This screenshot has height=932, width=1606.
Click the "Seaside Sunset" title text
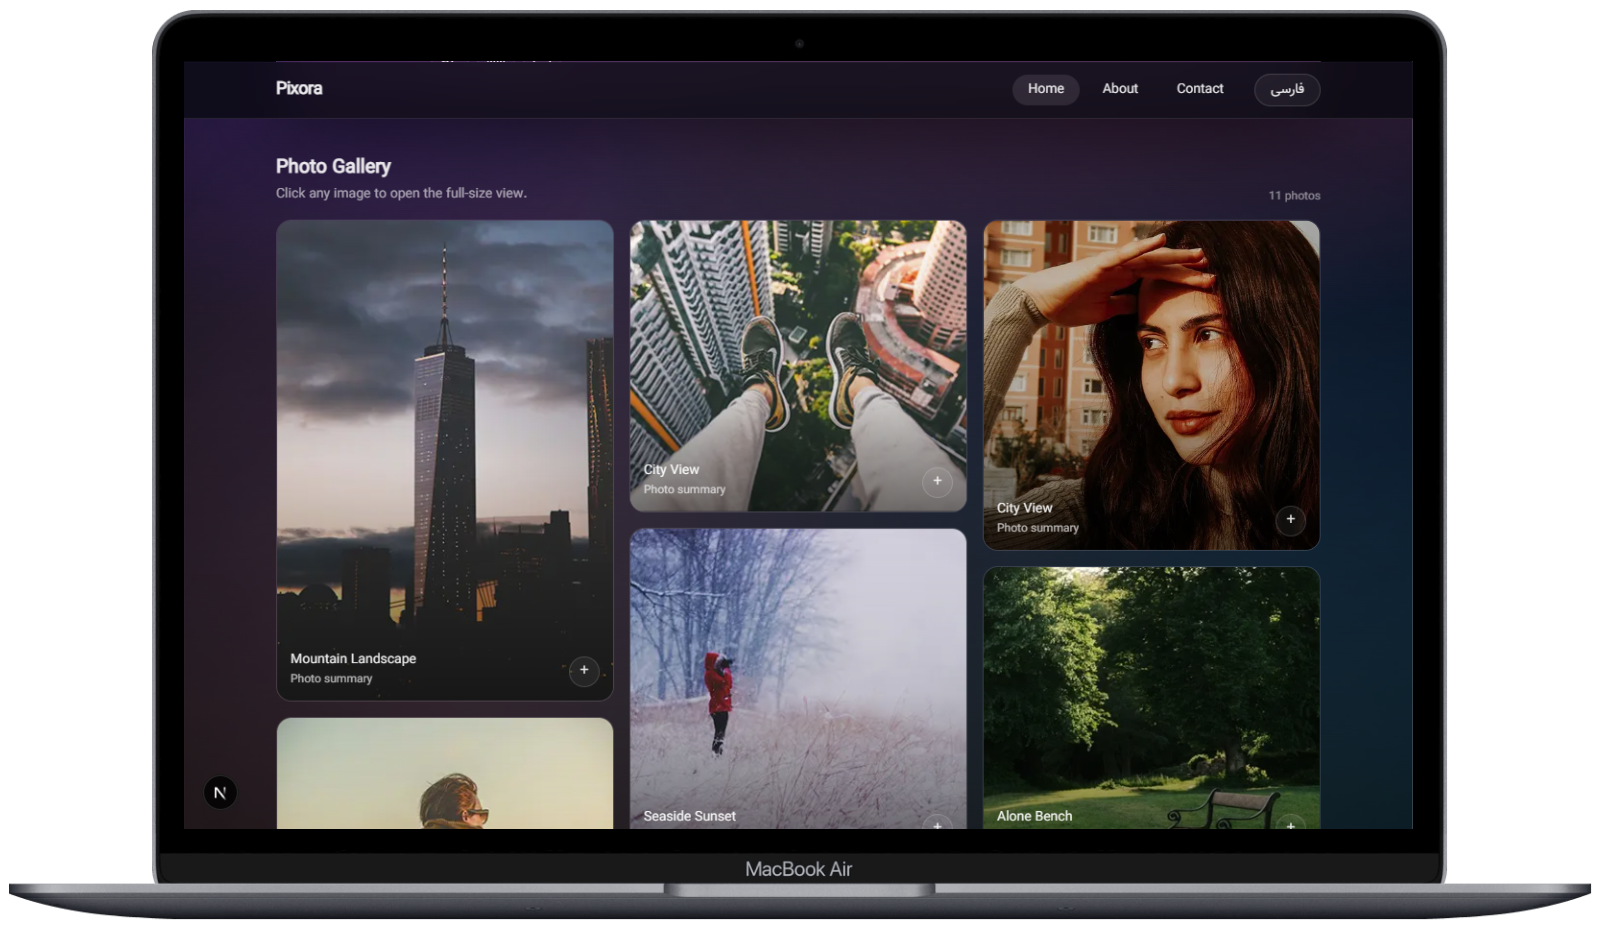(x=689, y=816)
